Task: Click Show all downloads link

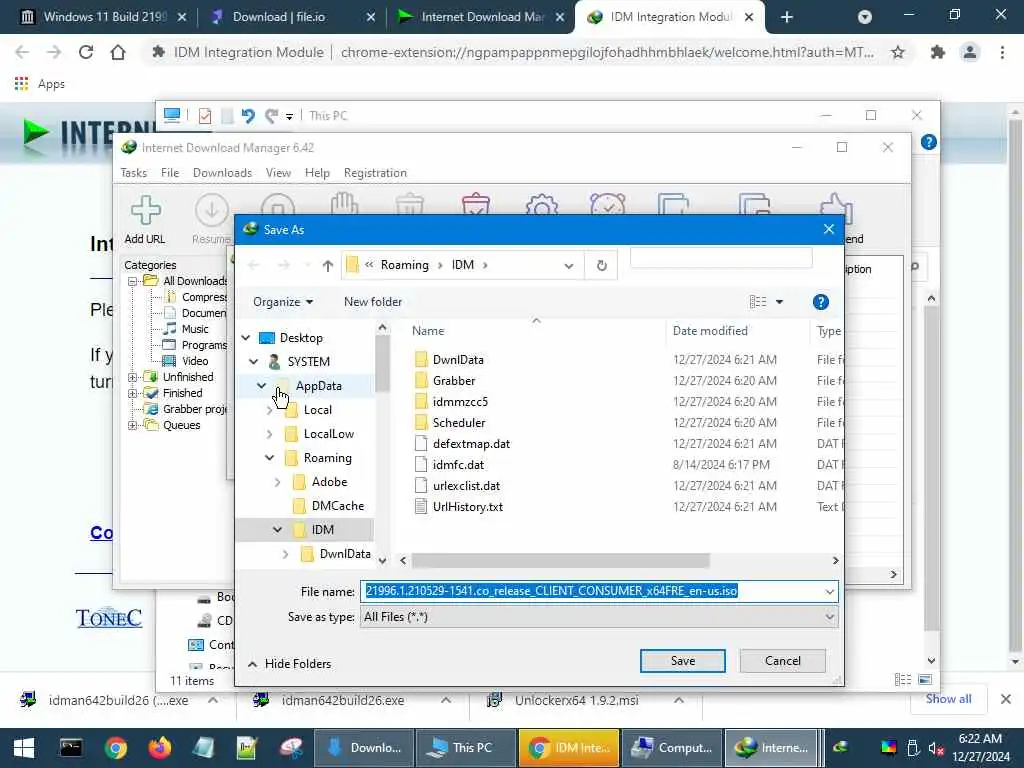Action: click(948, 699)
